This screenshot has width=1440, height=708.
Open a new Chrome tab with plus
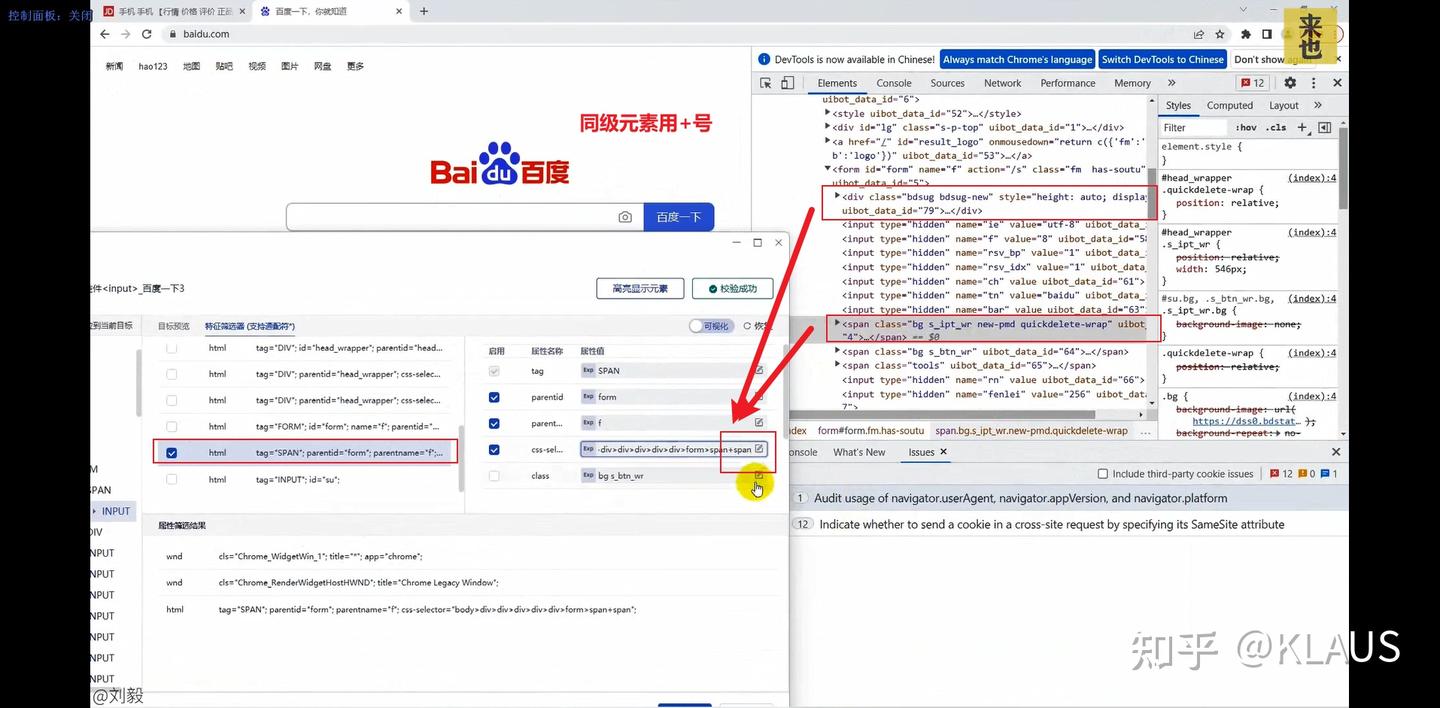pos(424,11)
